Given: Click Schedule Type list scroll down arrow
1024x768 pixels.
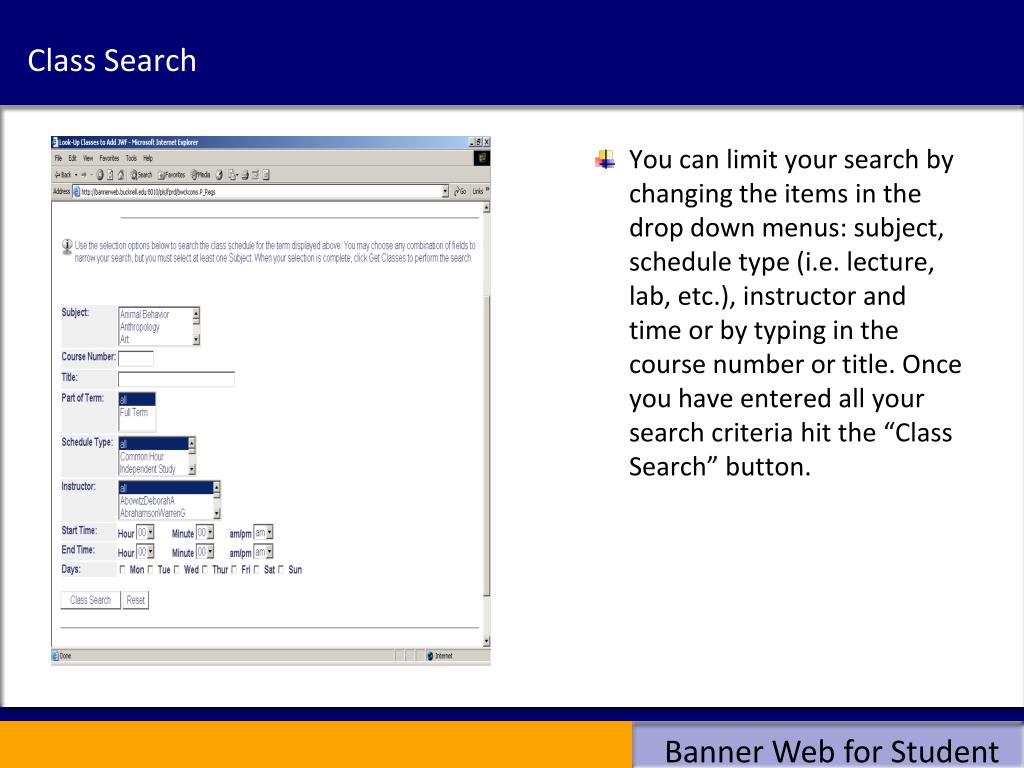Looking at the screenshot, I should coord(191,470).
